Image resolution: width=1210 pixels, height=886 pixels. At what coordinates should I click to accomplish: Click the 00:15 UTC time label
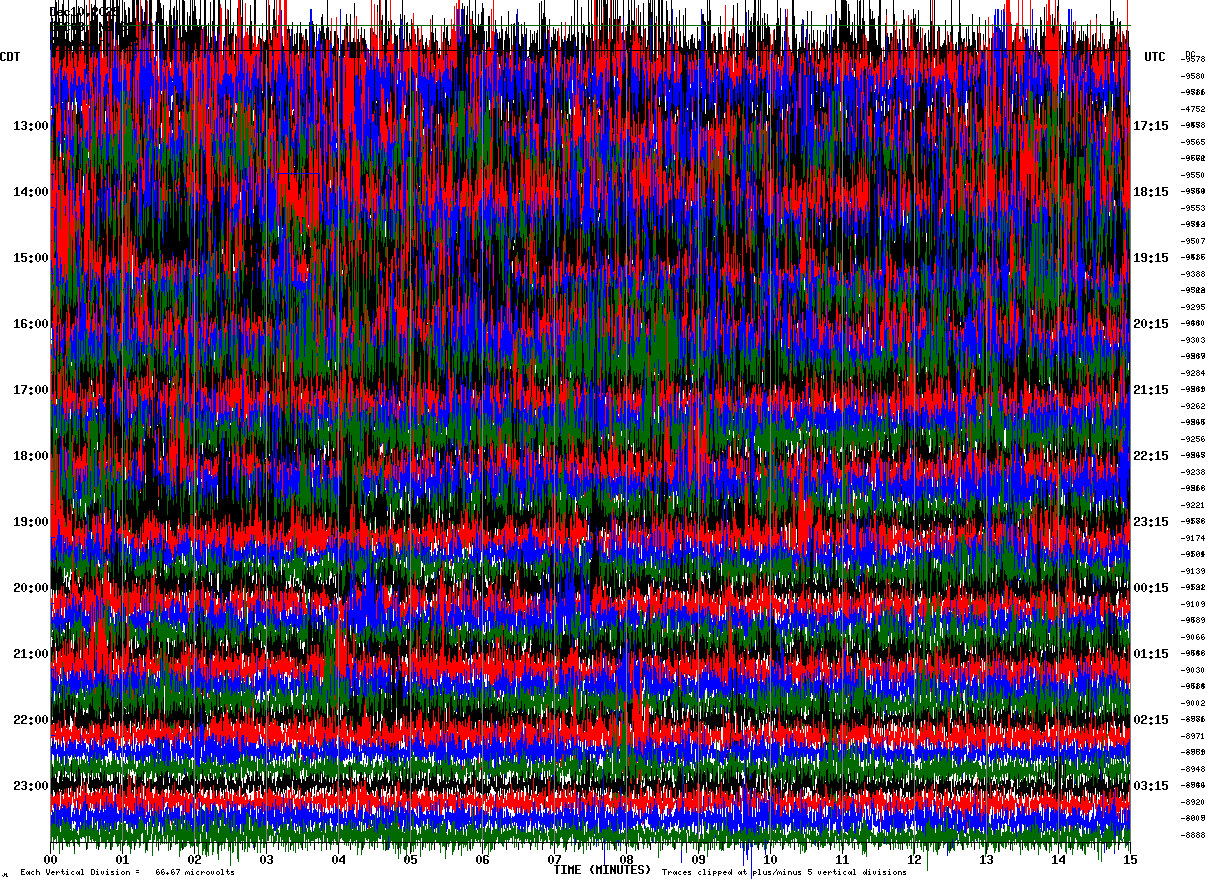point(1151,588)
